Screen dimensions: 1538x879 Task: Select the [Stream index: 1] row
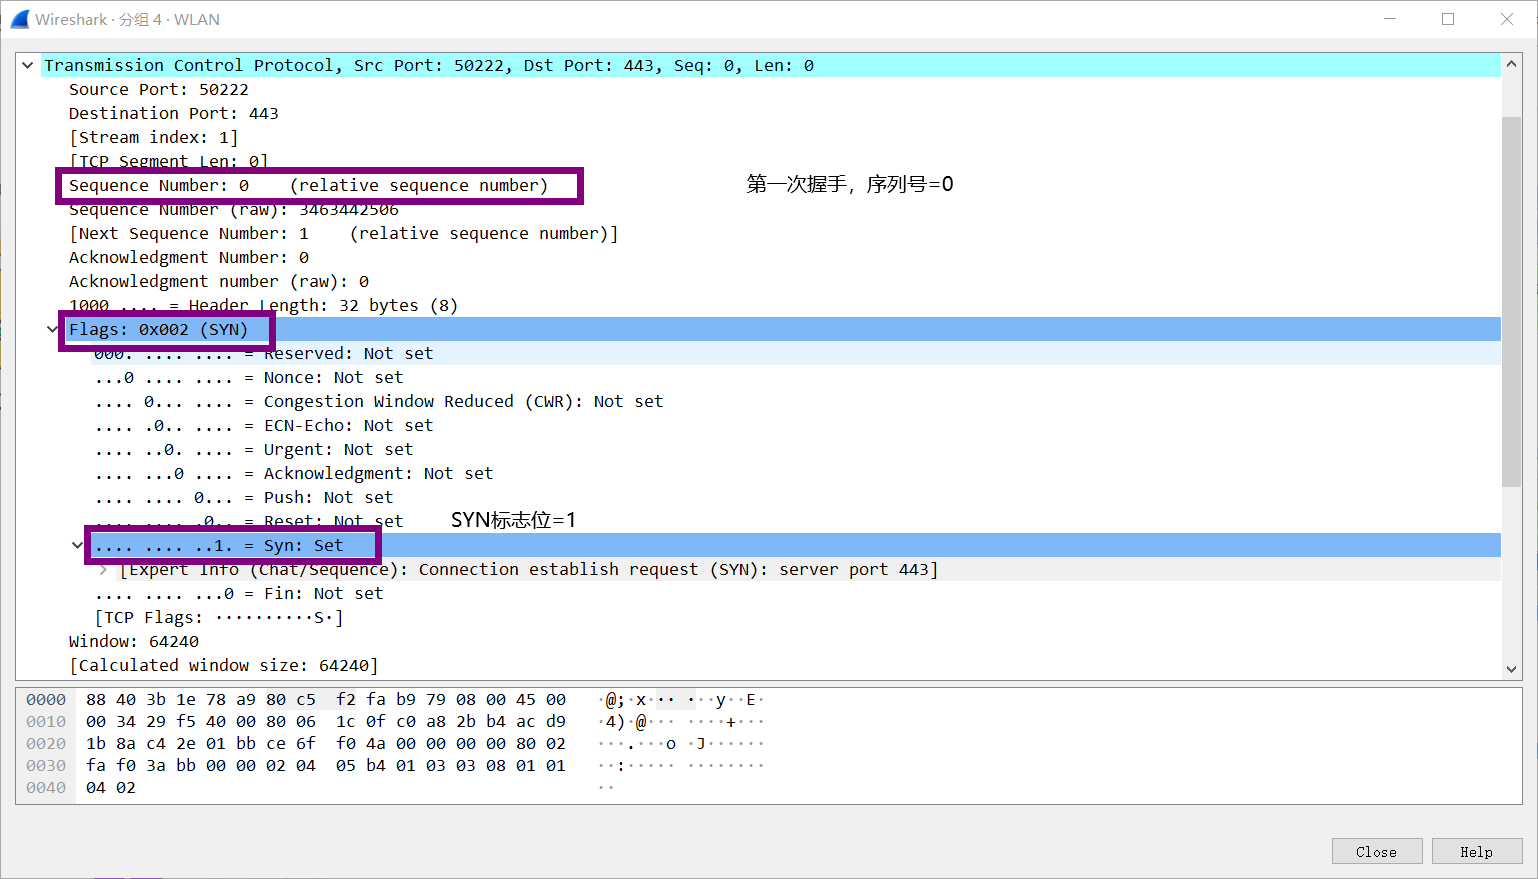(153, 137)
